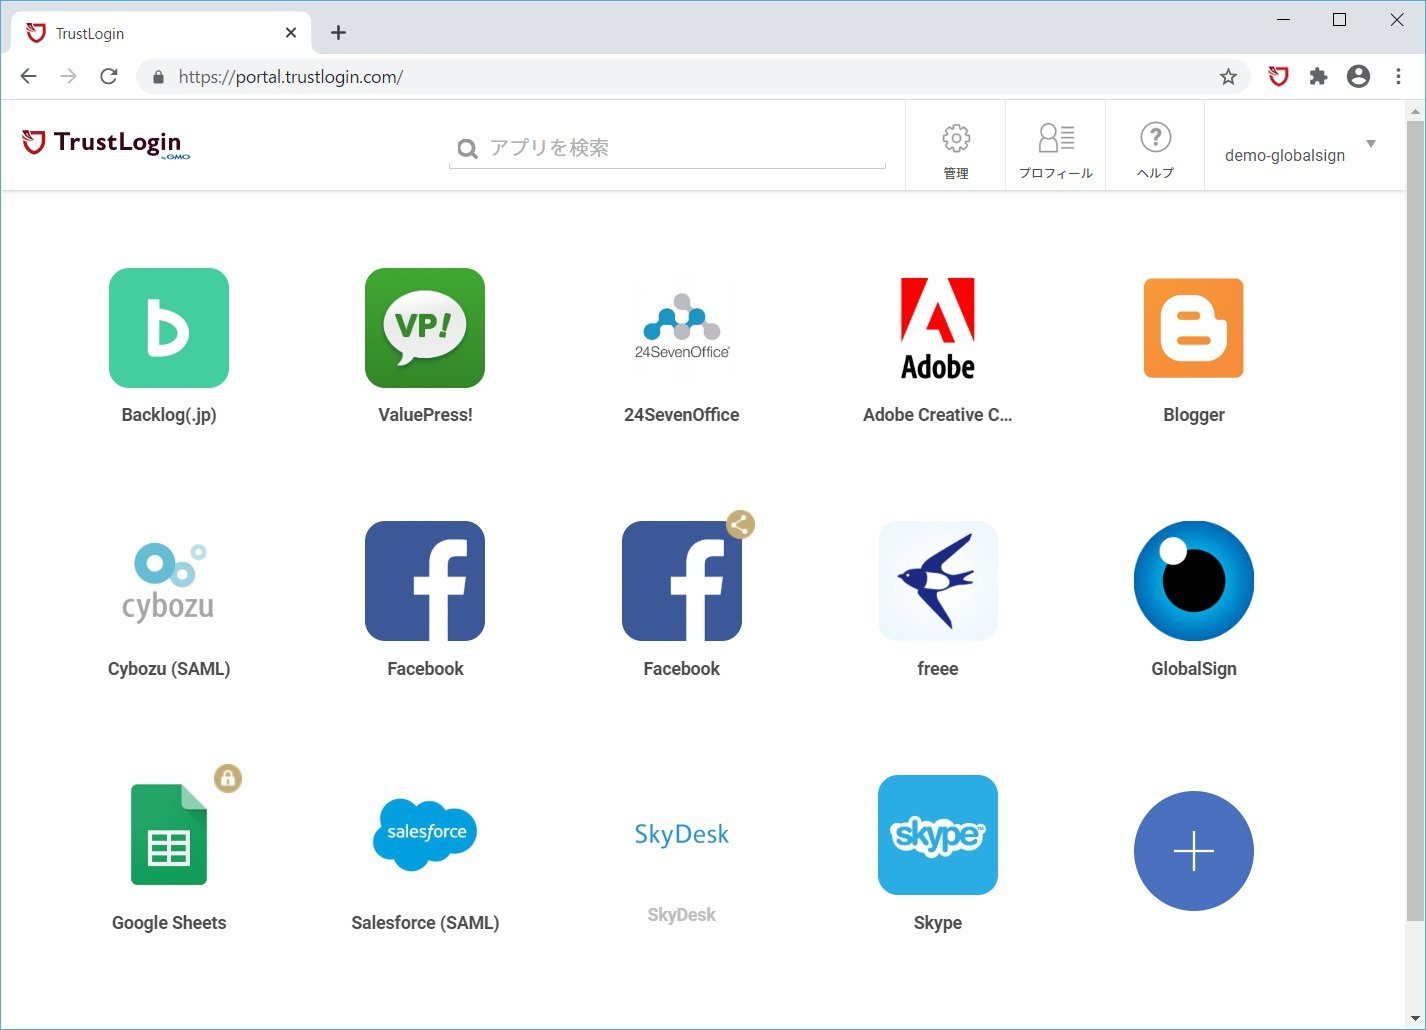Bookmark this page with the star
The image size is (1426, 1030).
1228,77
